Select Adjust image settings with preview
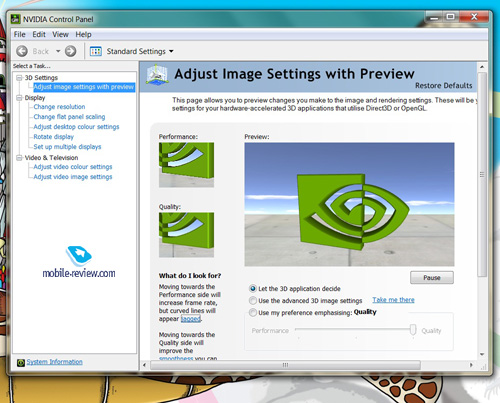 point(84,87)
